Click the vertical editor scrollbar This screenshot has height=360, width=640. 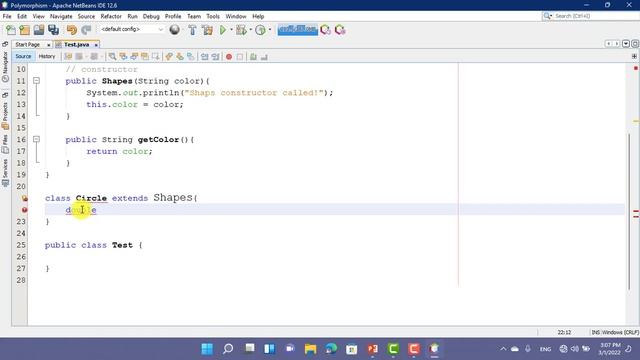(x=629, y=211)
